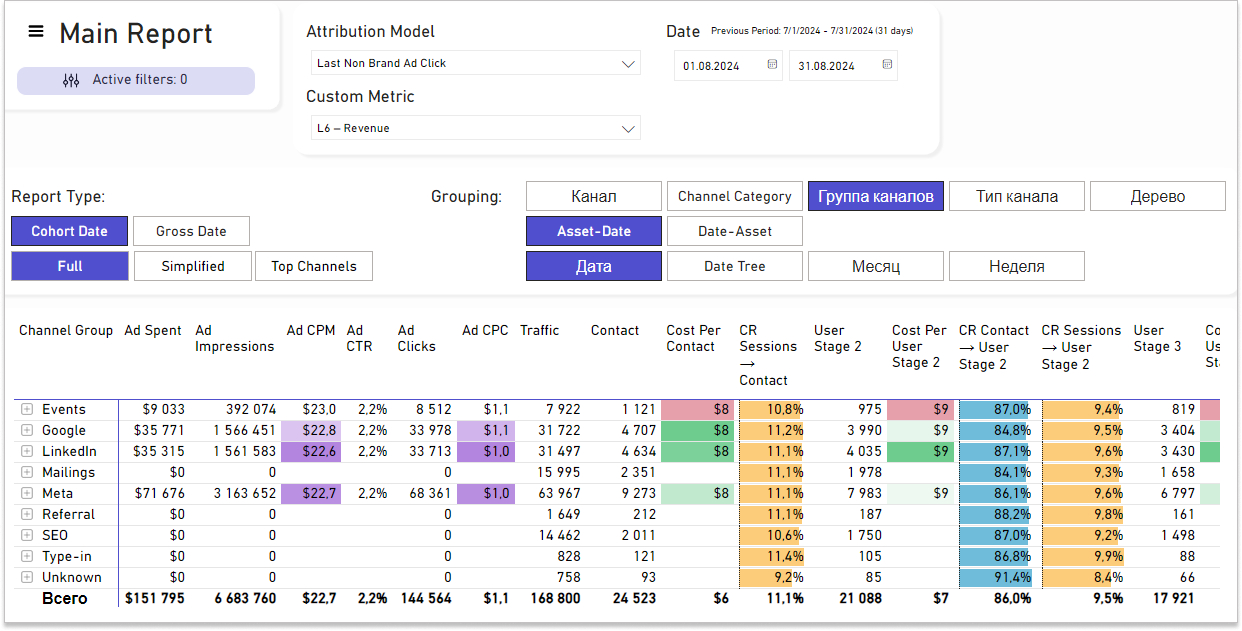Click the plus icon beside SEO
1242x631 pixels.
click(x=27, y=536)
